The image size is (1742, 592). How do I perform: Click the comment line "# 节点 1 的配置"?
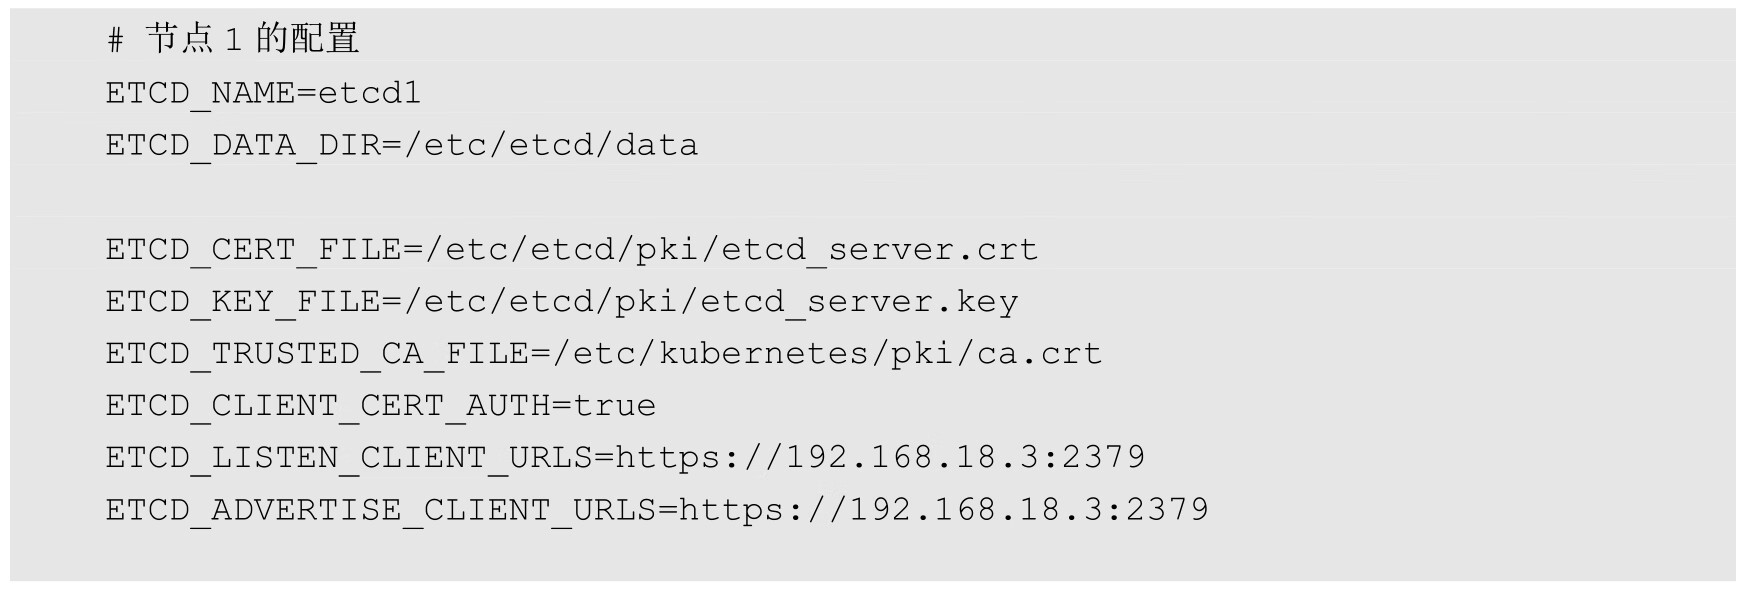232,40
